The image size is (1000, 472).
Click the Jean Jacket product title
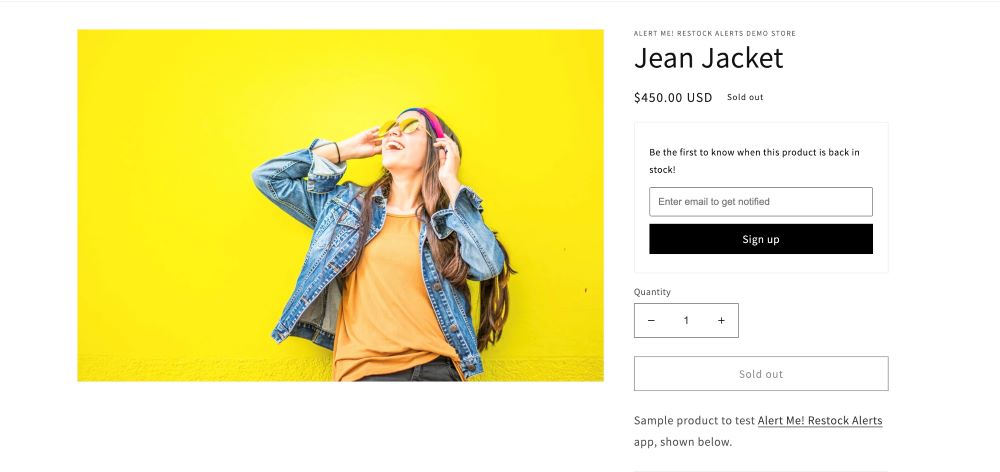click(x=708, y=59)
